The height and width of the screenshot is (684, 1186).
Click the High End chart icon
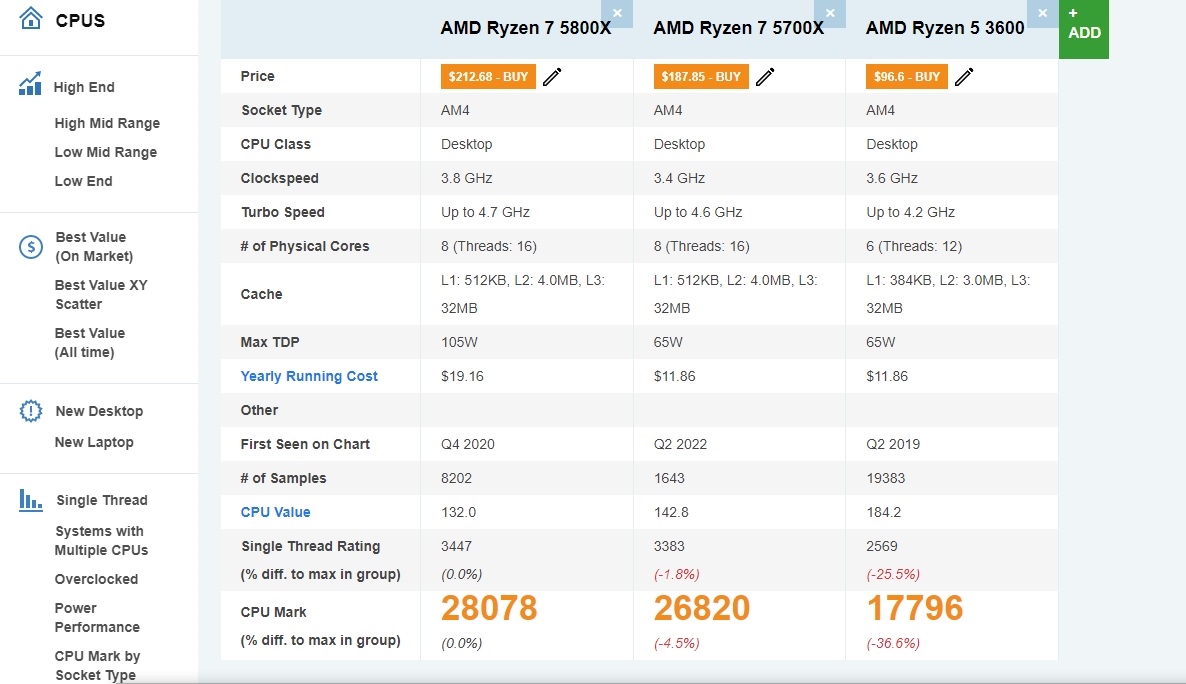pyautogui.click(x=30, y=84)
